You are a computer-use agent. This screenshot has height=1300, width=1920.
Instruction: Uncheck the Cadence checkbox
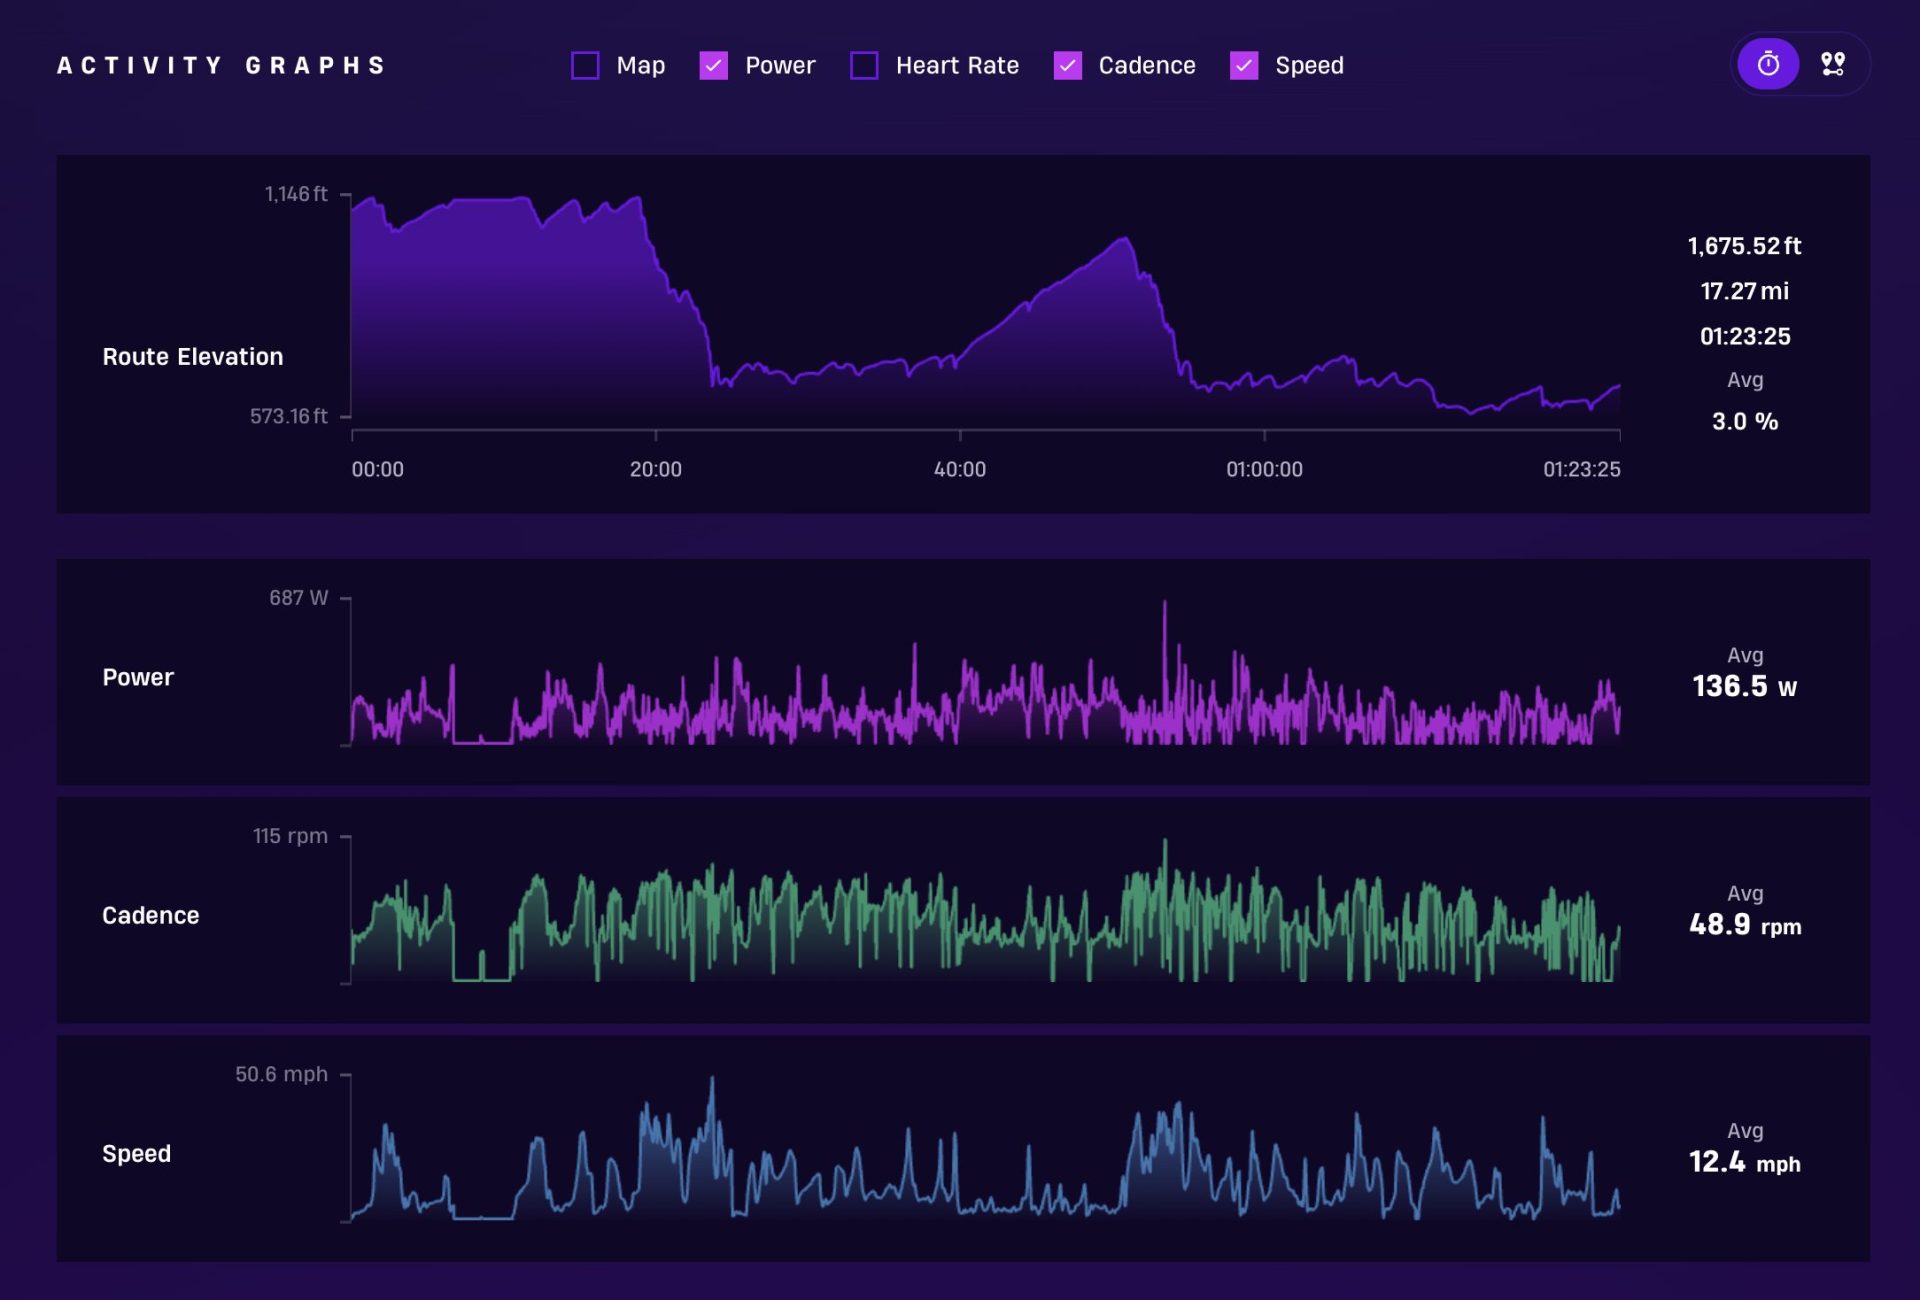coord(1067,66)
